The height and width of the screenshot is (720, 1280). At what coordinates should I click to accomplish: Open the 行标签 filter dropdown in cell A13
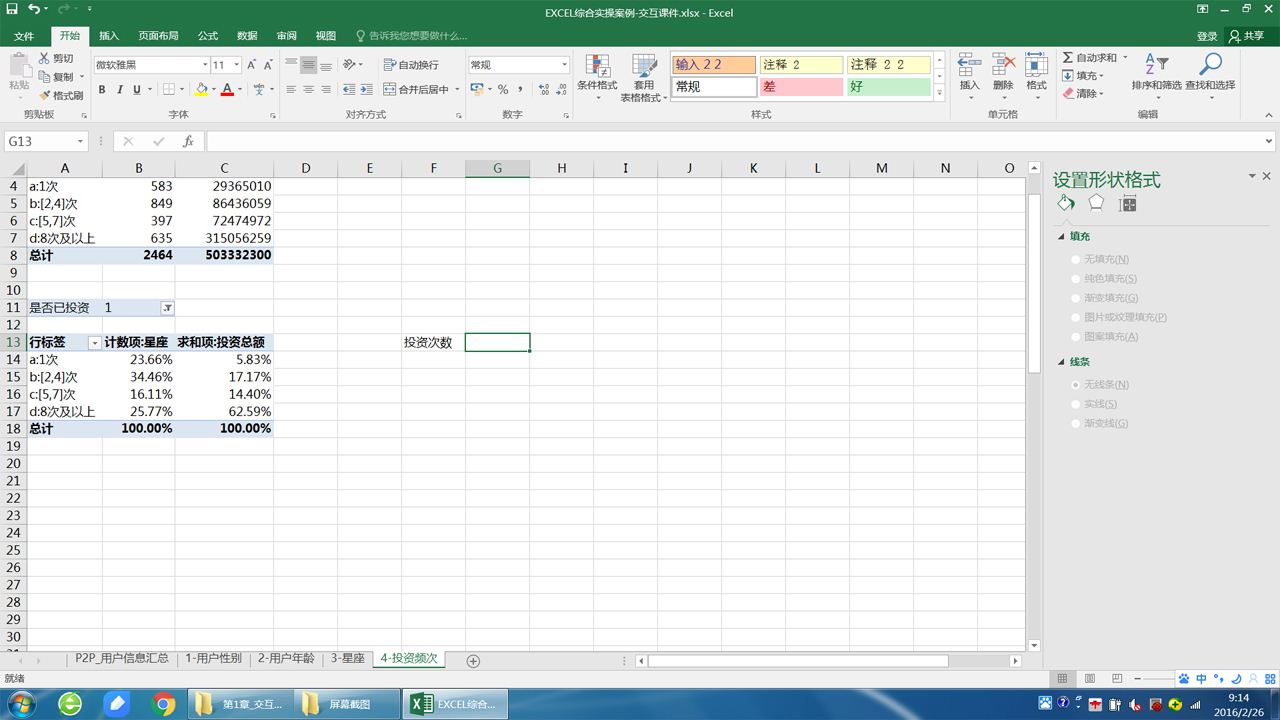(95, 343)
